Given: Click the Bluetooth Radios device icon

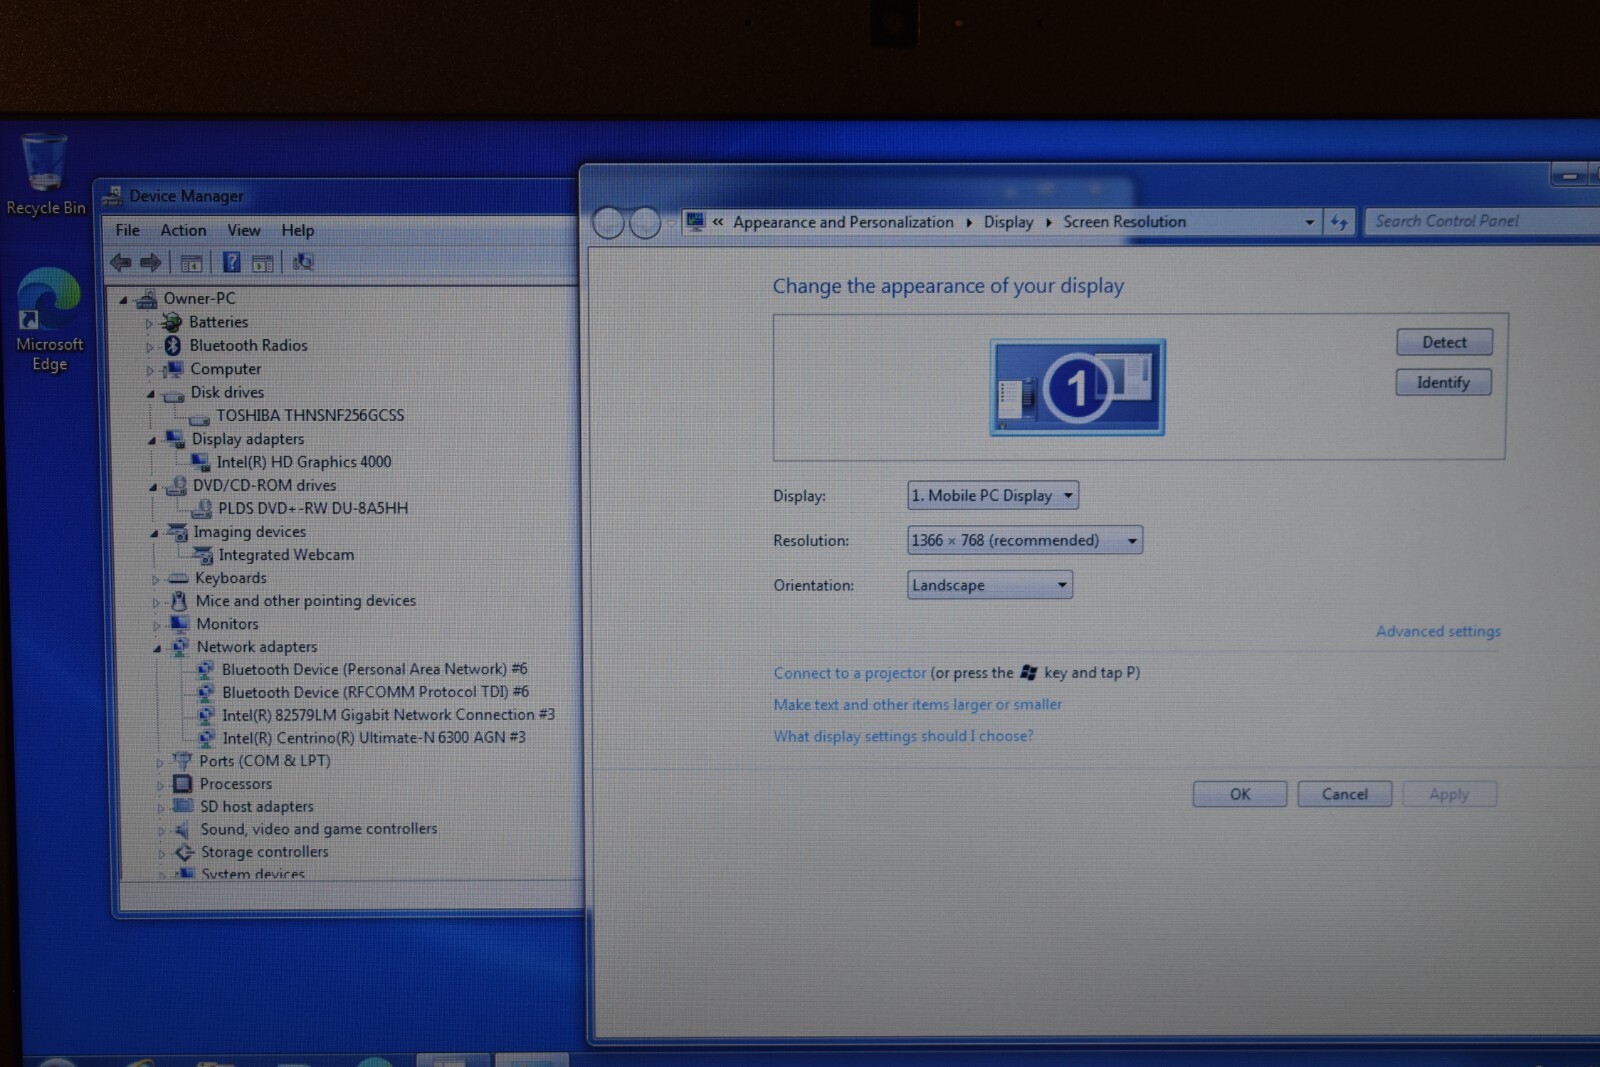Looking at the screenshot, I should pyautogui.click(x=172, y=345).
